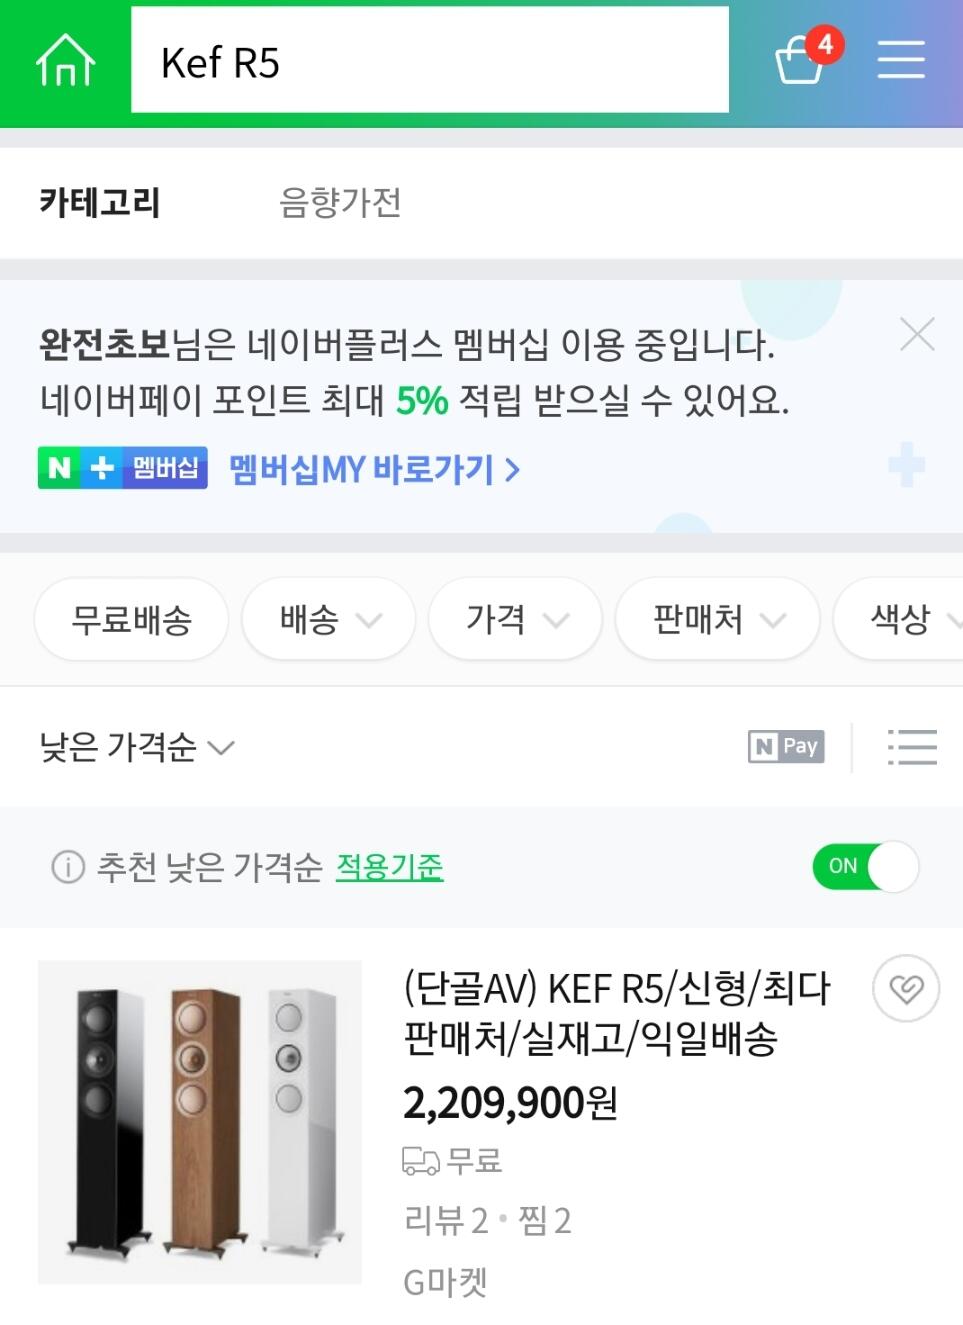This screenshot has height=1325, width=963.
Task: Open the 색상 filter chip
Action: [x=905, y=620]
